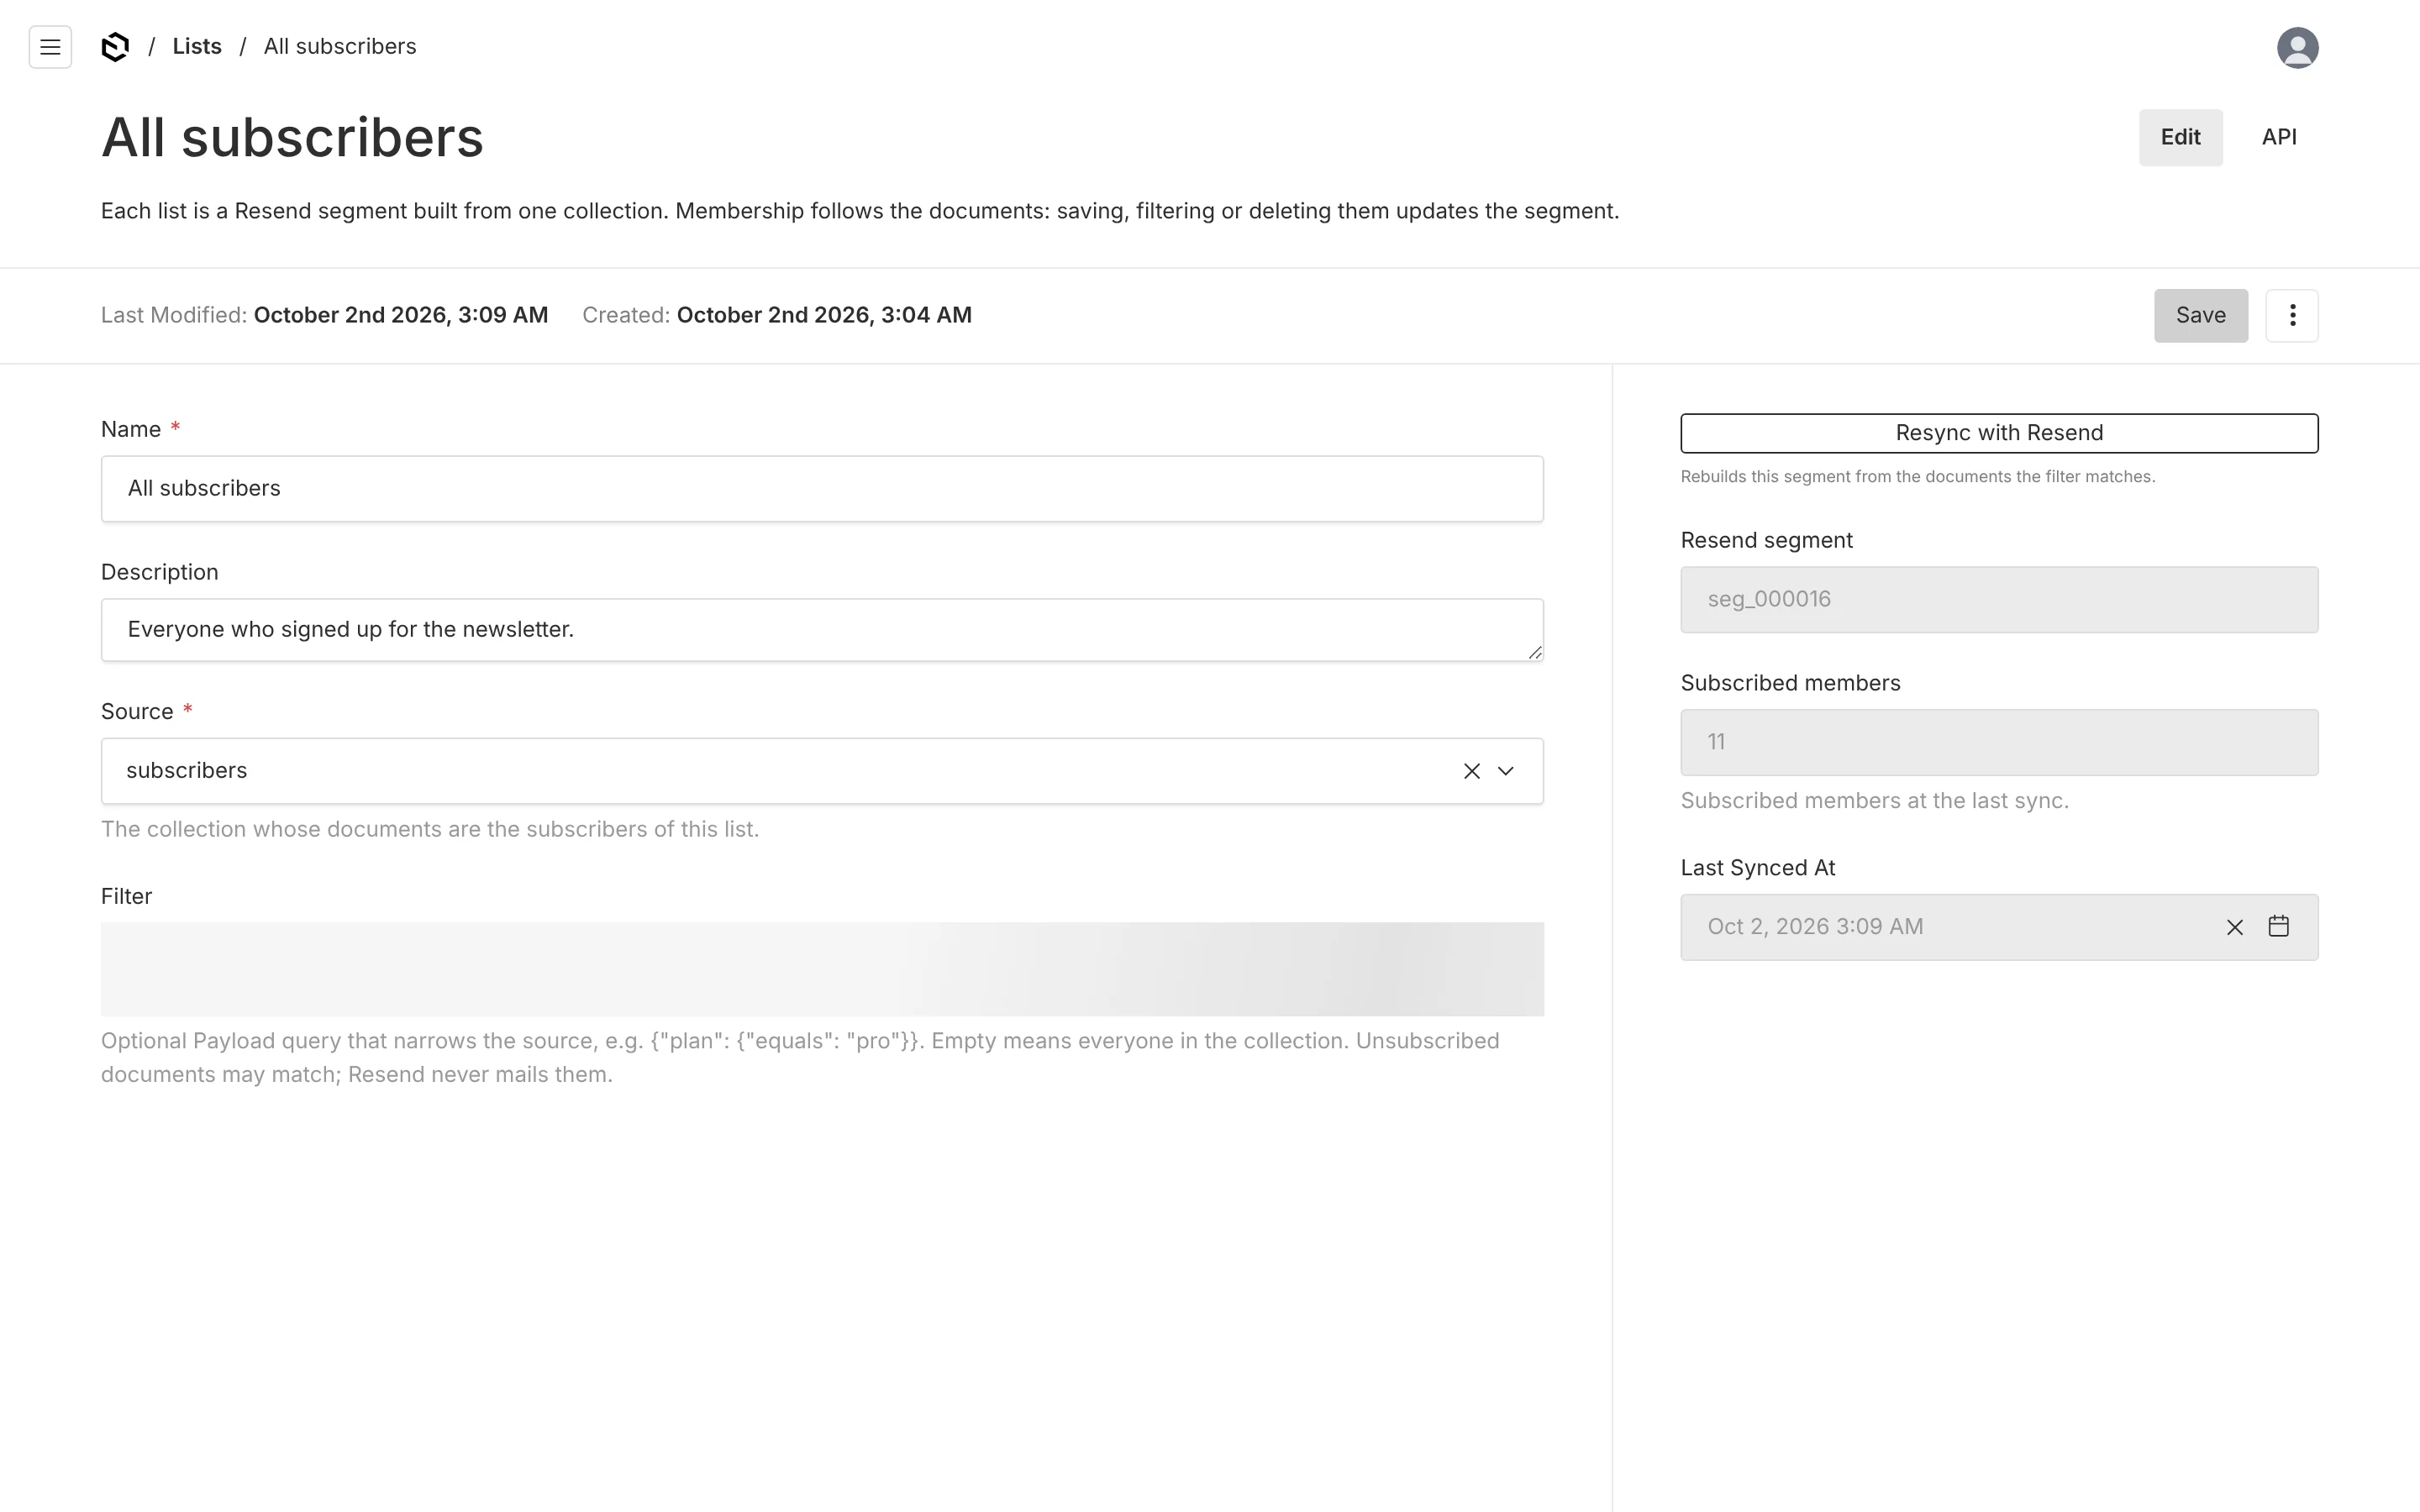
Task: Click the Subscribed members field
Action: coord(1998,743)
